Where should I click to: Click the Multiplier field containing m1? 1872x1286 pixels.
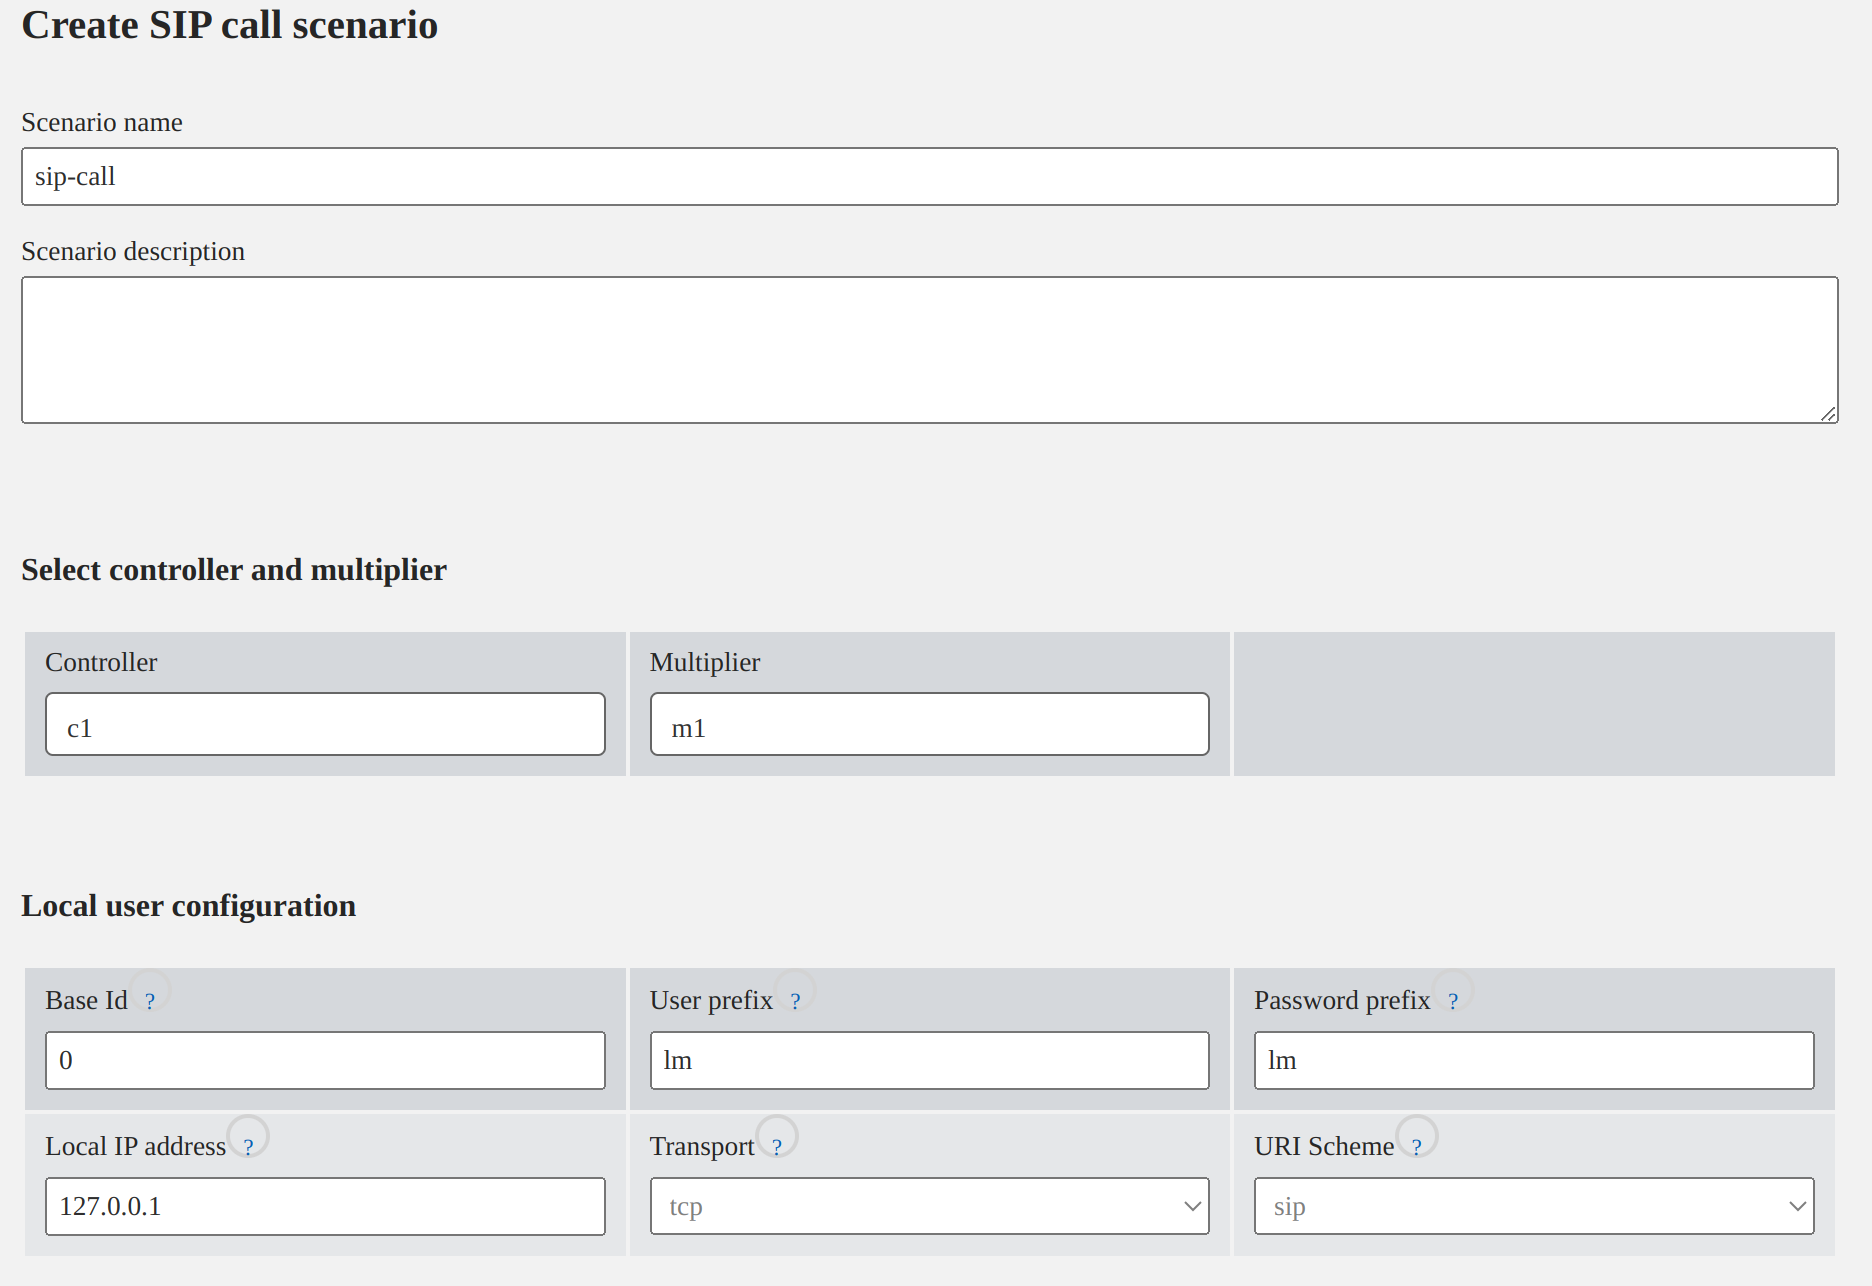929,725
